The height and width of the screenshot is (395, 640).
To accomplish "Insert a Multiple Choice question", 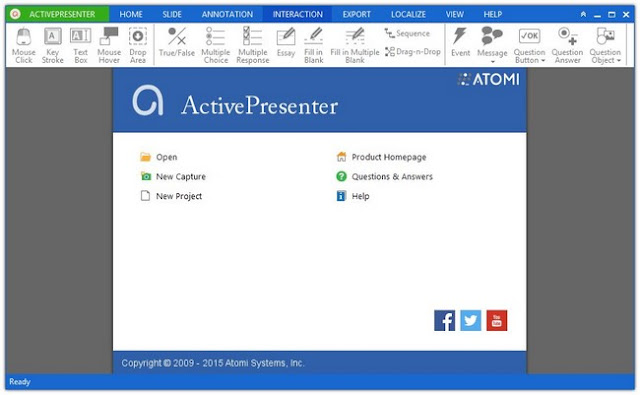I will click(216, 45).
